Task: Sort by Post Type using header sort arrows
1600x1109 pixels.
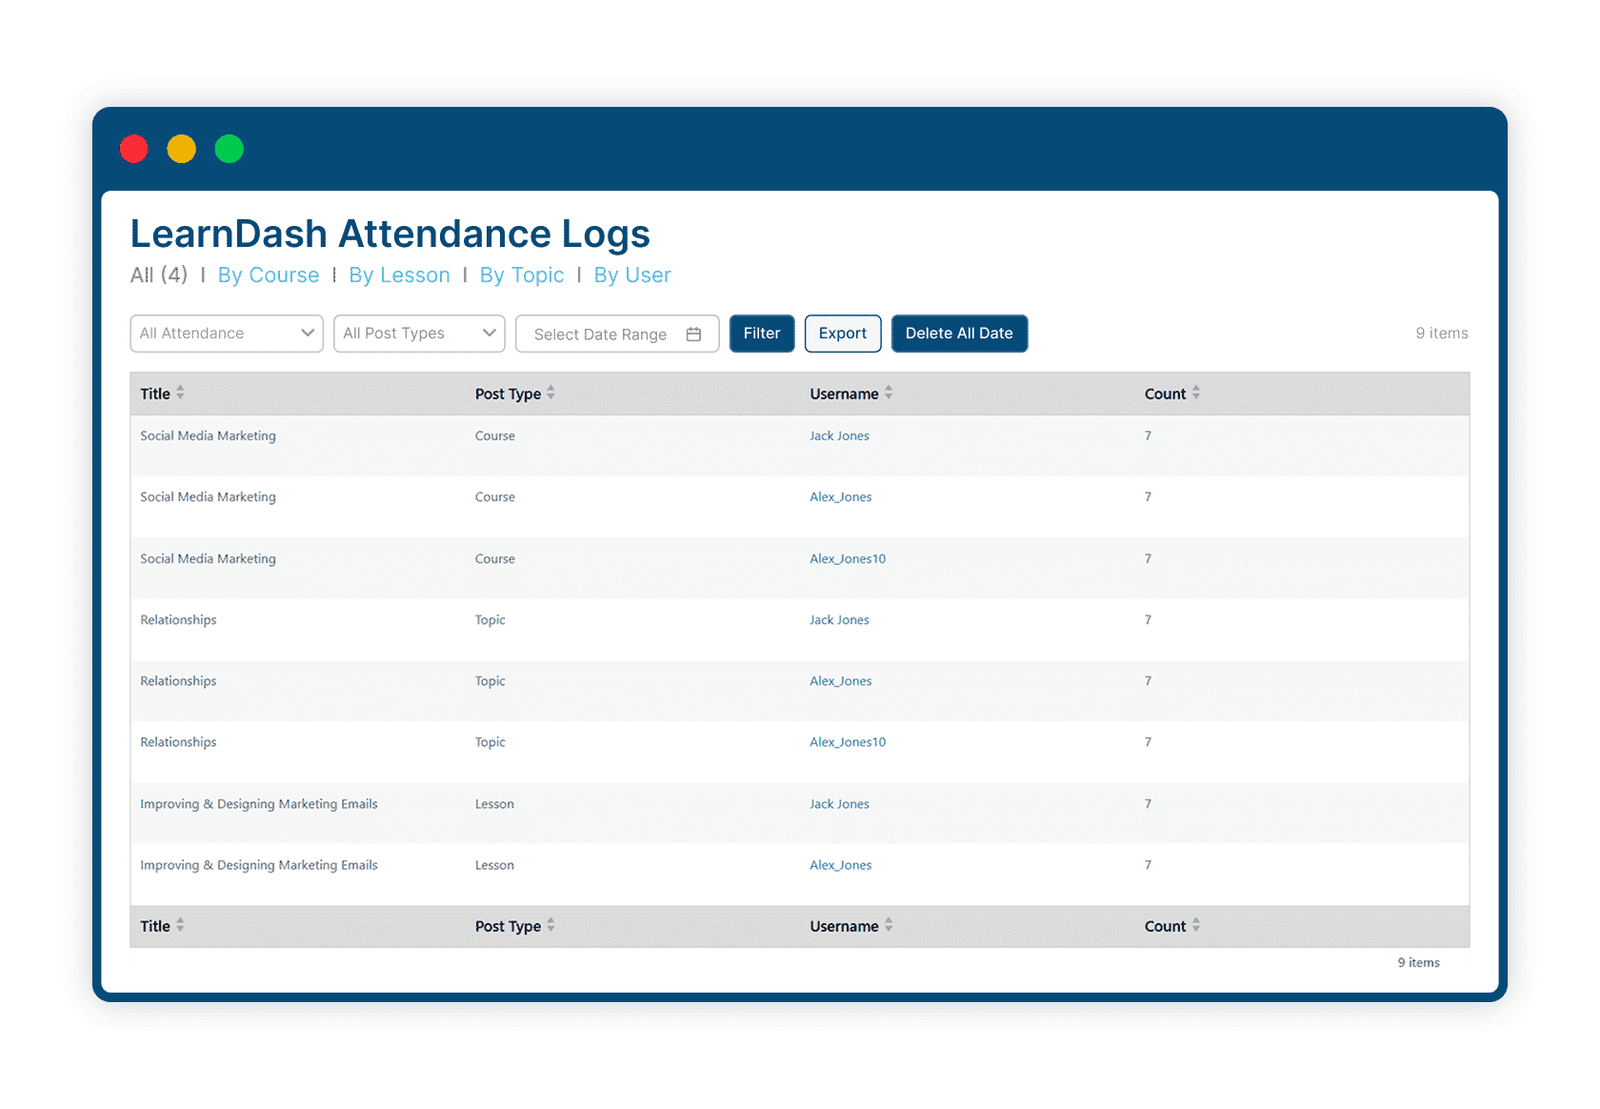Action: click(551, 393)
